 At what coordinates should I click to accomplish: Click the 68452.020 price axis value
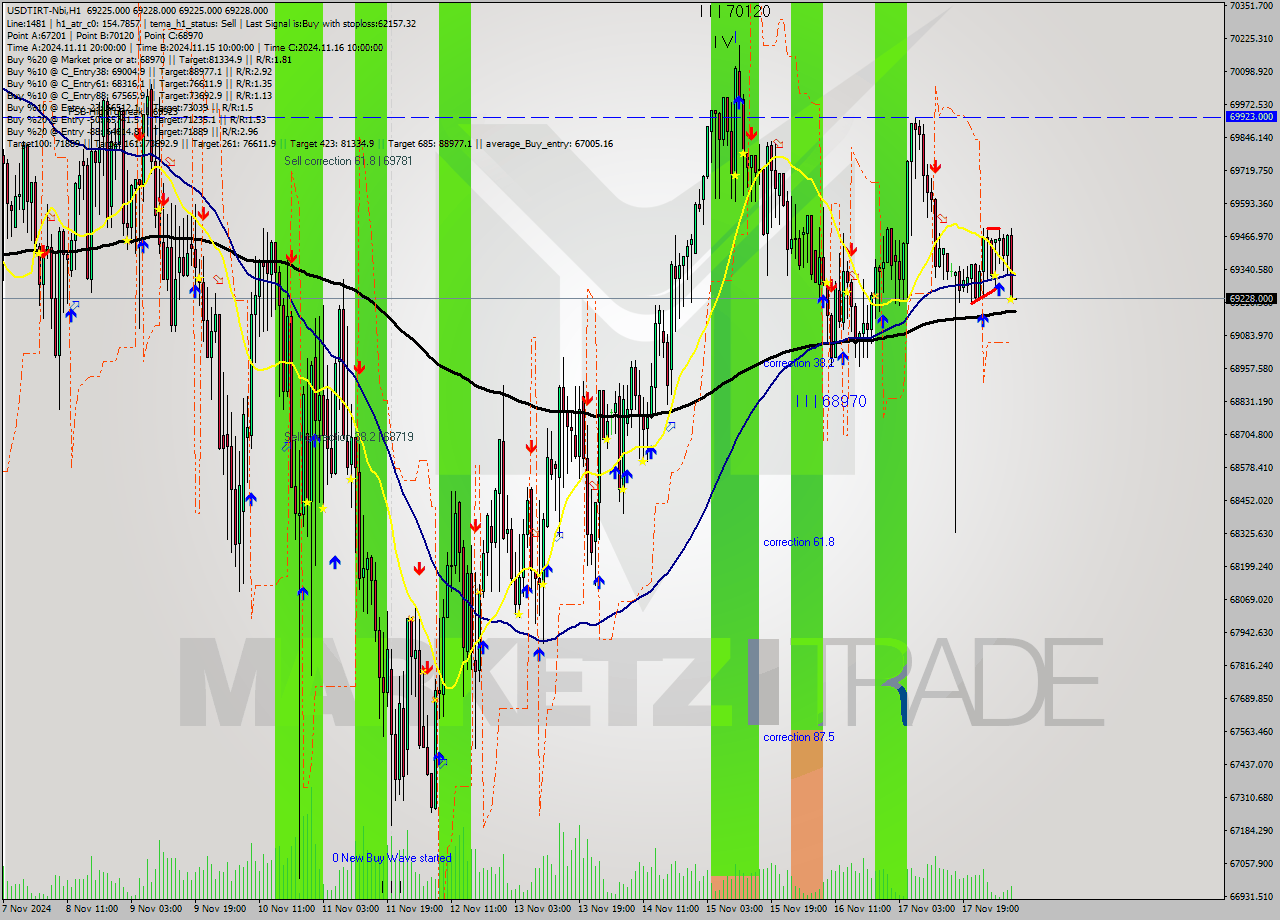(x=1251, y=500)
